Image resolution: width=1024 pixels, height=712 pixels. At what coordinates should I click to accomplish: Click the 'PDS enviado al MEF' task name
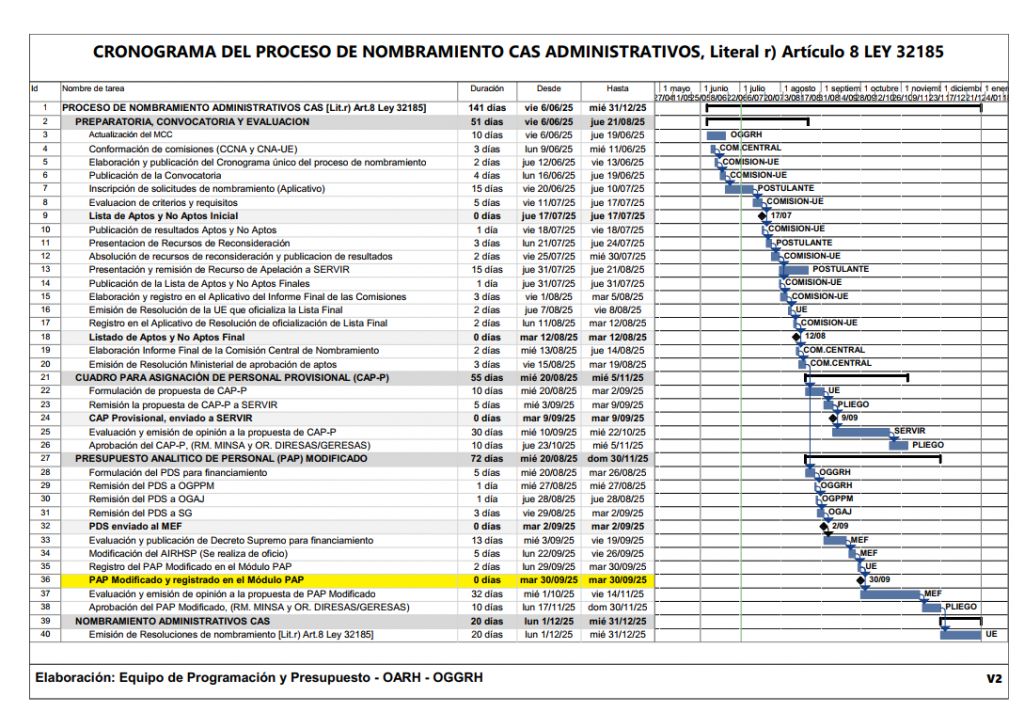click(x=136, y=526)
